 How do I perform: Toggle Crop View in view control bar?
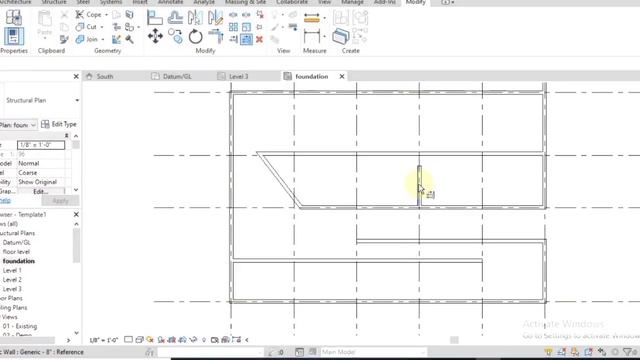(x=172, y=340)
